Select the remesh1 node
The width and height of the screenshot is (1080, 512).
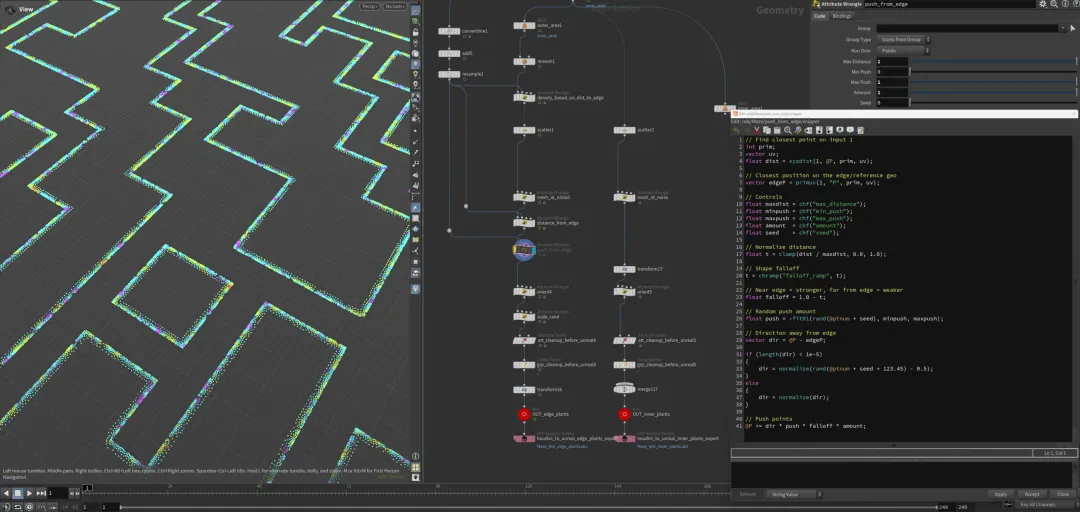click(x=524, y=61)
